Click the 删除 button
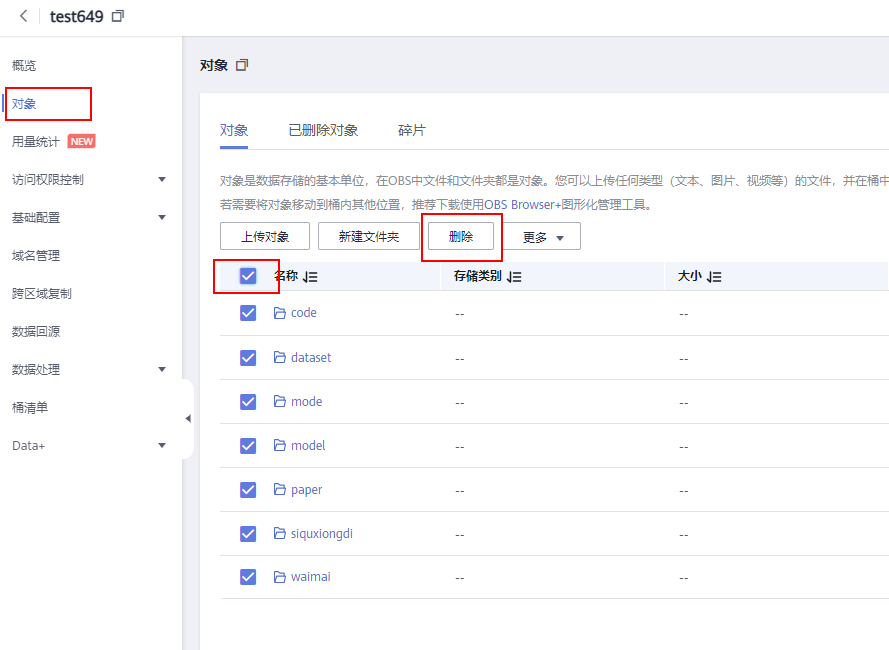This screenshot has height=650, width=889. 461,237
